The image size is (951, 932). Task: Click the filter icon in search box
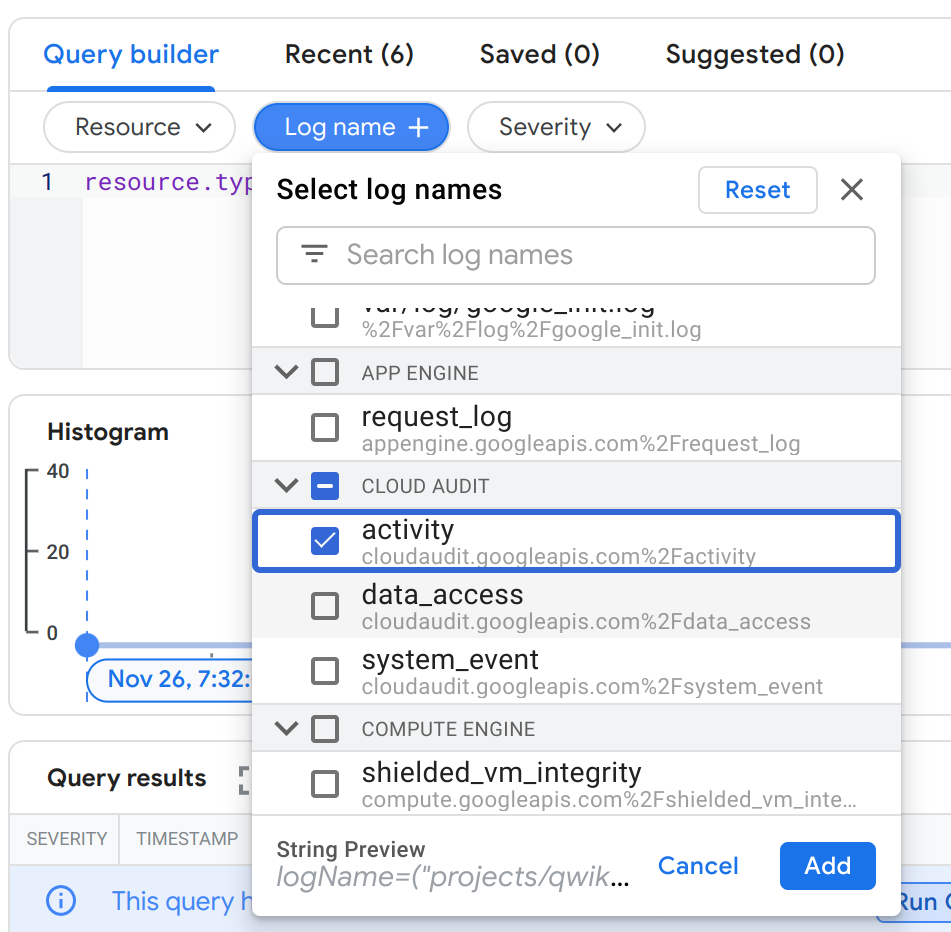[315, 255]
